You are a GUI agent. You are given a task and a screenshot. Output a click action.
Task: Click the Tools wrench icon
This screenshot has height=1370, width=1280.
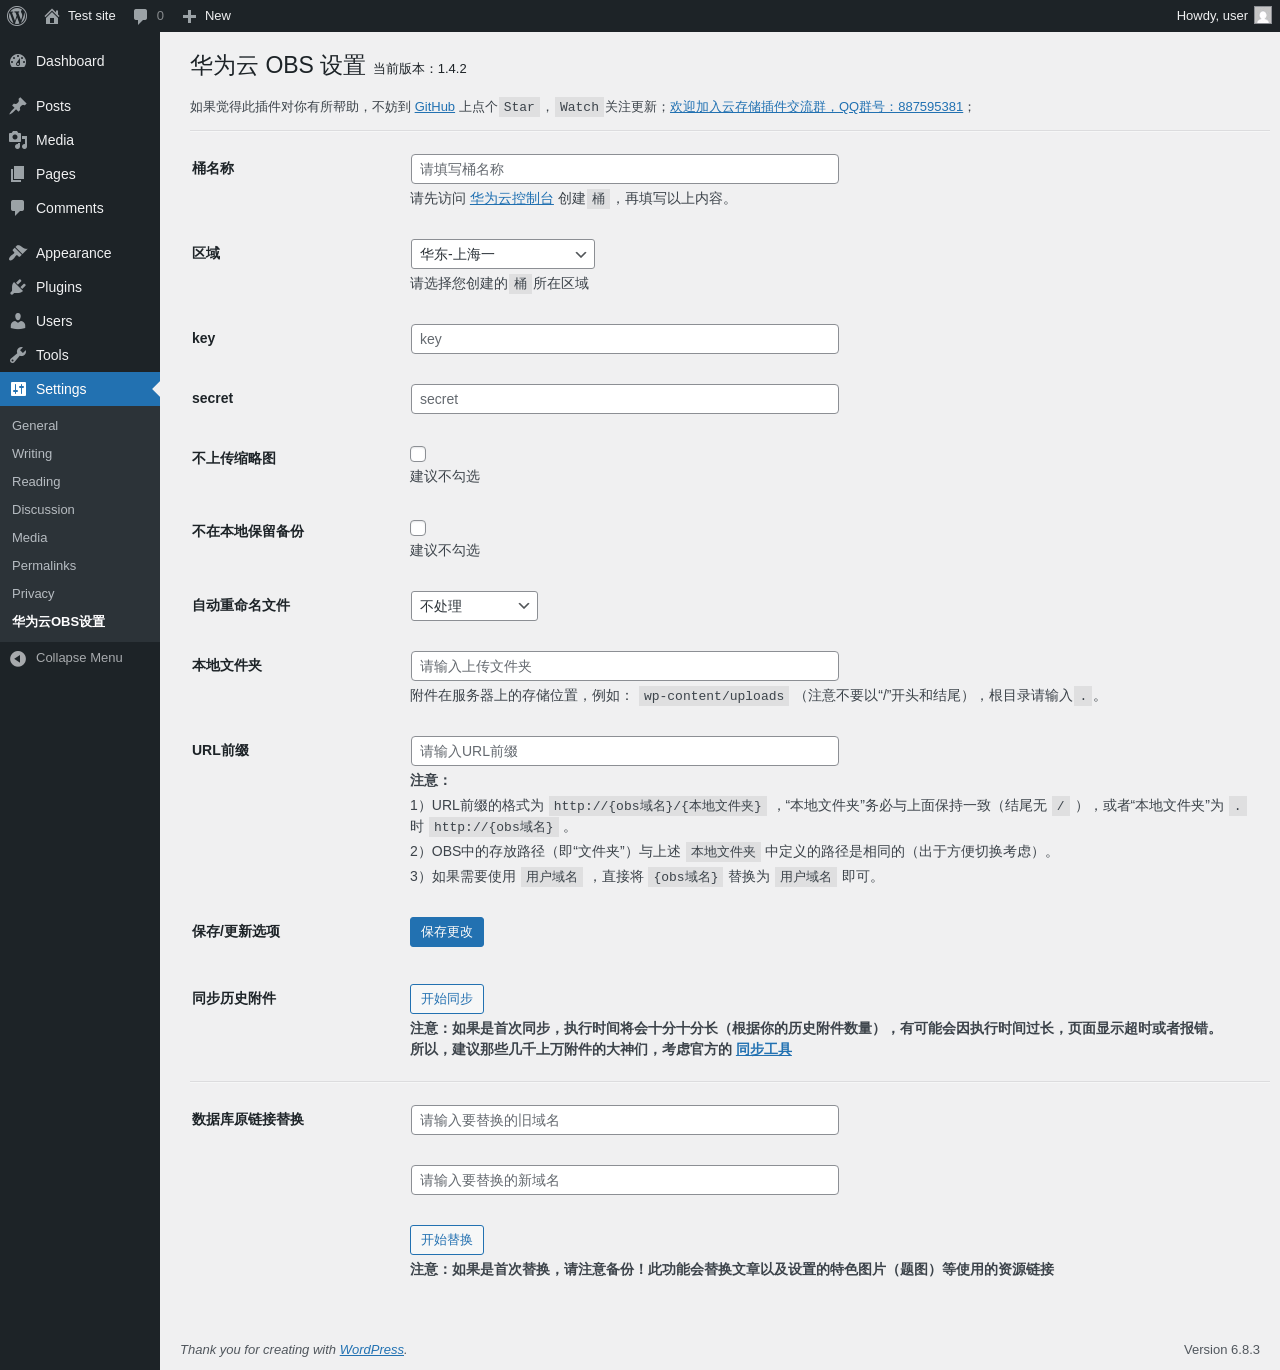coord(18,355)
